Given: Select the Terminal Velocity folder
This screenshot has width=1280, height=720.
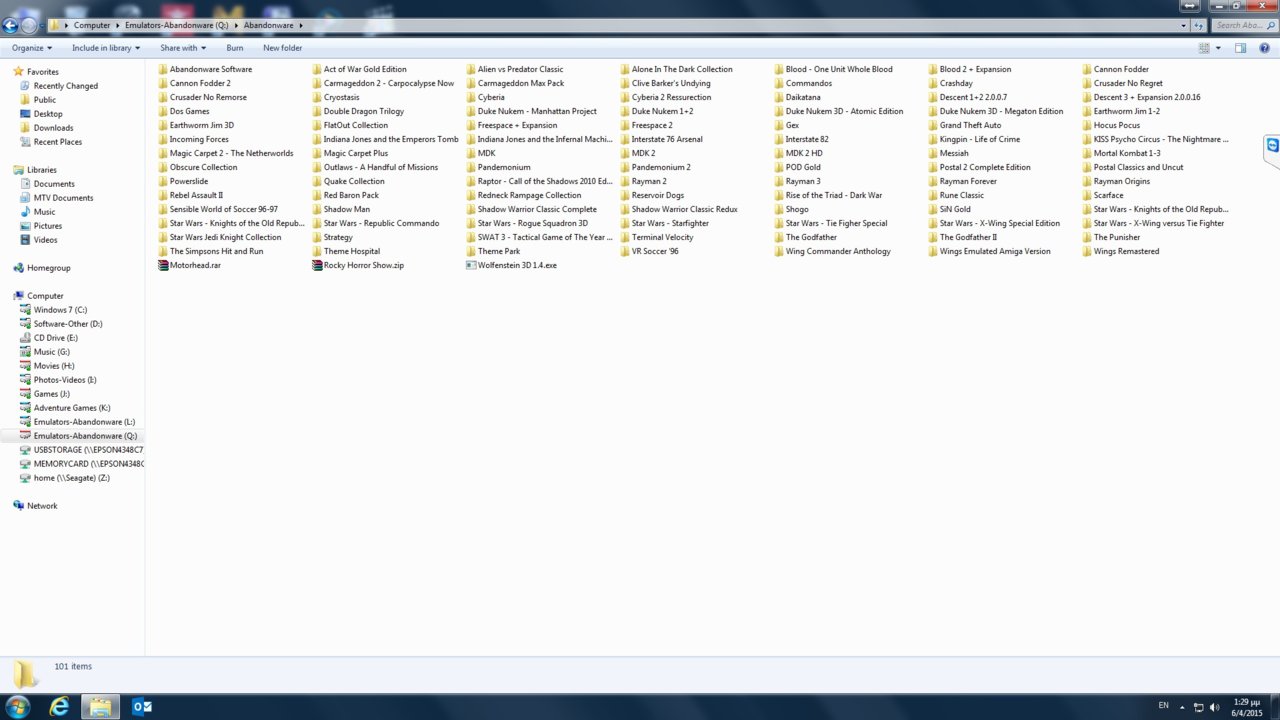Looking at the screenshot, I should [662, 237].
